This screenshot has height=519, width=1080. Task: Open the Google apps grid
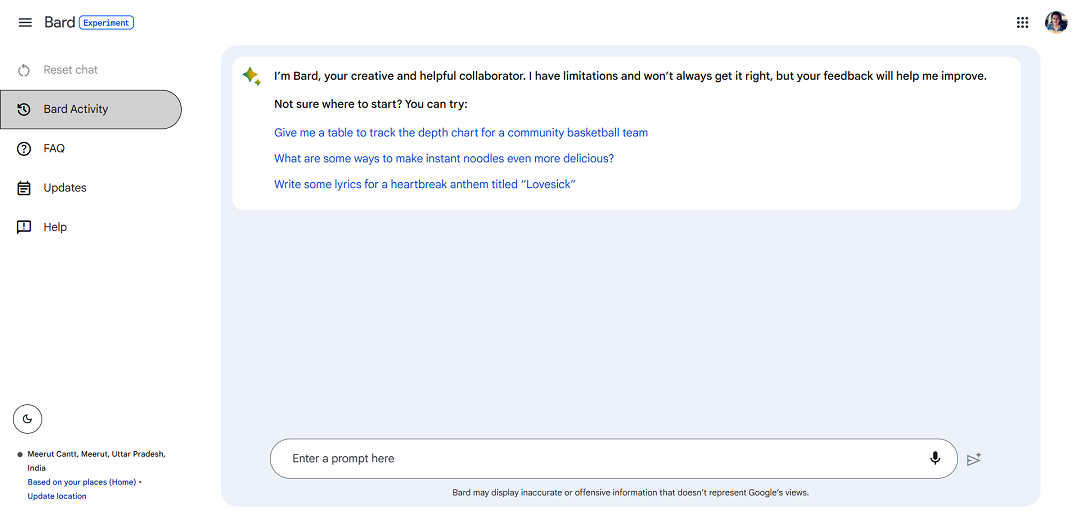click(1022, 23)
